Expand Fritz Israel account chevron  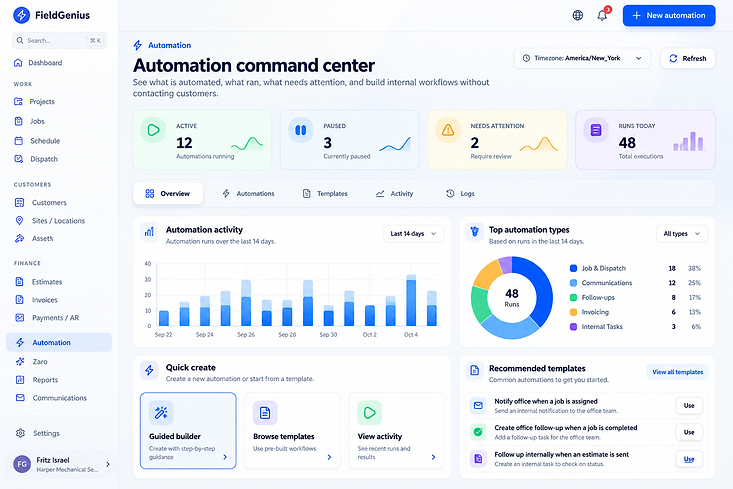[108, 464]
